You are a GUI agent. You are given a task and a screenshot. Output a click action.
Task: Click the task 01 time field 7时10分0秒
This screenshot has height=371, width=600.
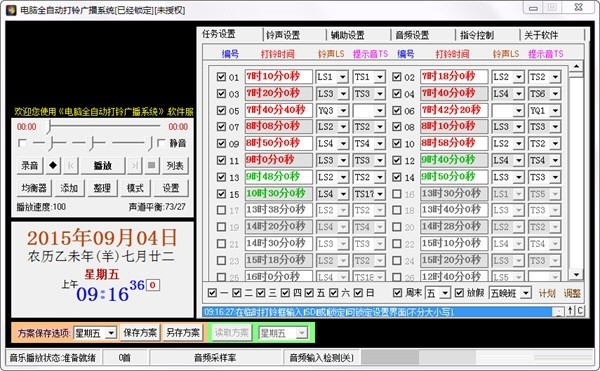pyautogui.click(x=279, y=76)
